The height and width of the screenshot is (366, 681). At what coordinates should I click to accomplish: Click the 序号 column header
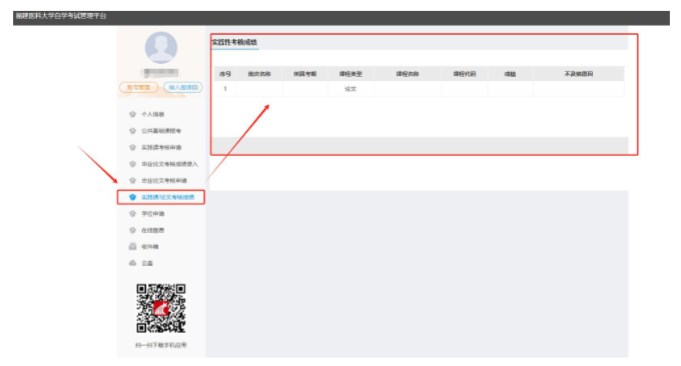coord(225,74)
